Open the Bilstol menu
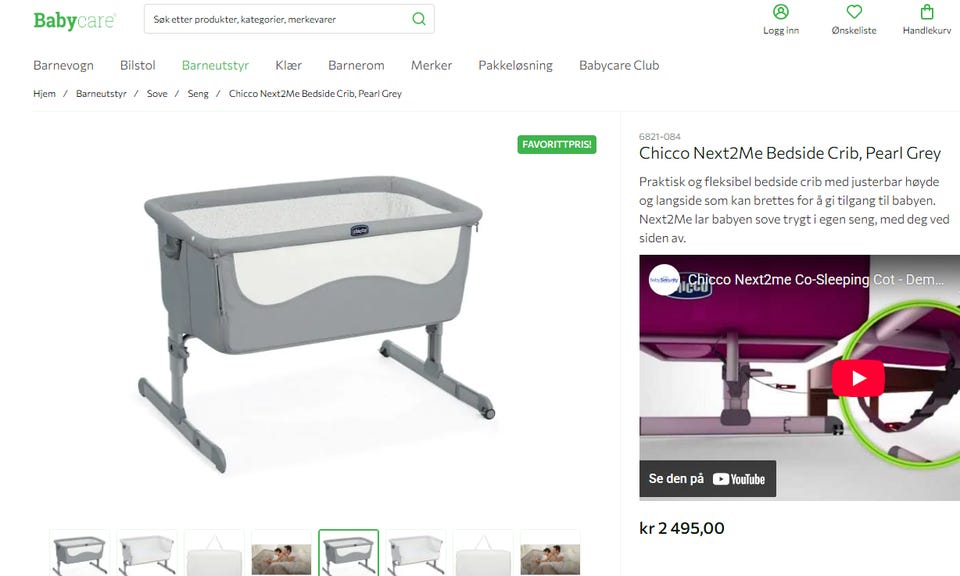Image resolution: width=960 pixels, height=576 pixels. pos(138,65)
